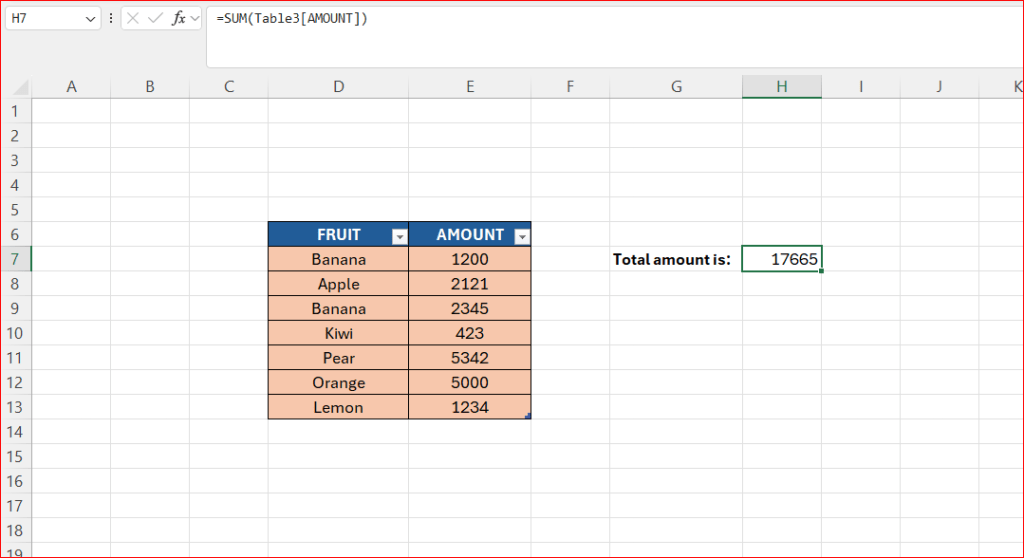
Task: Open the AMOUNT column filter dropdown
Action: point(521,236)
